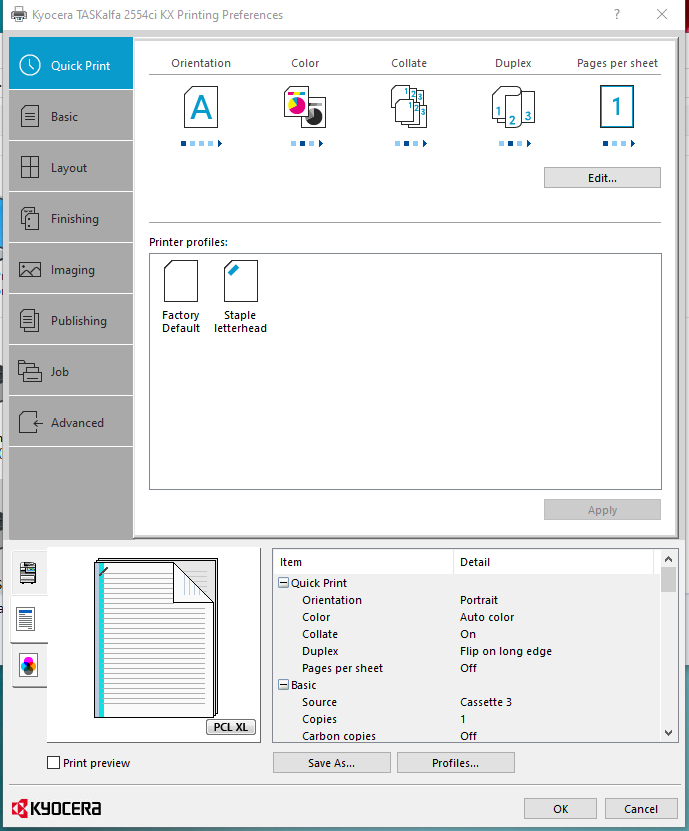Click the settings list scroll up arrow
The height and width of the screenshot is (831, 689).
point(668,559)
